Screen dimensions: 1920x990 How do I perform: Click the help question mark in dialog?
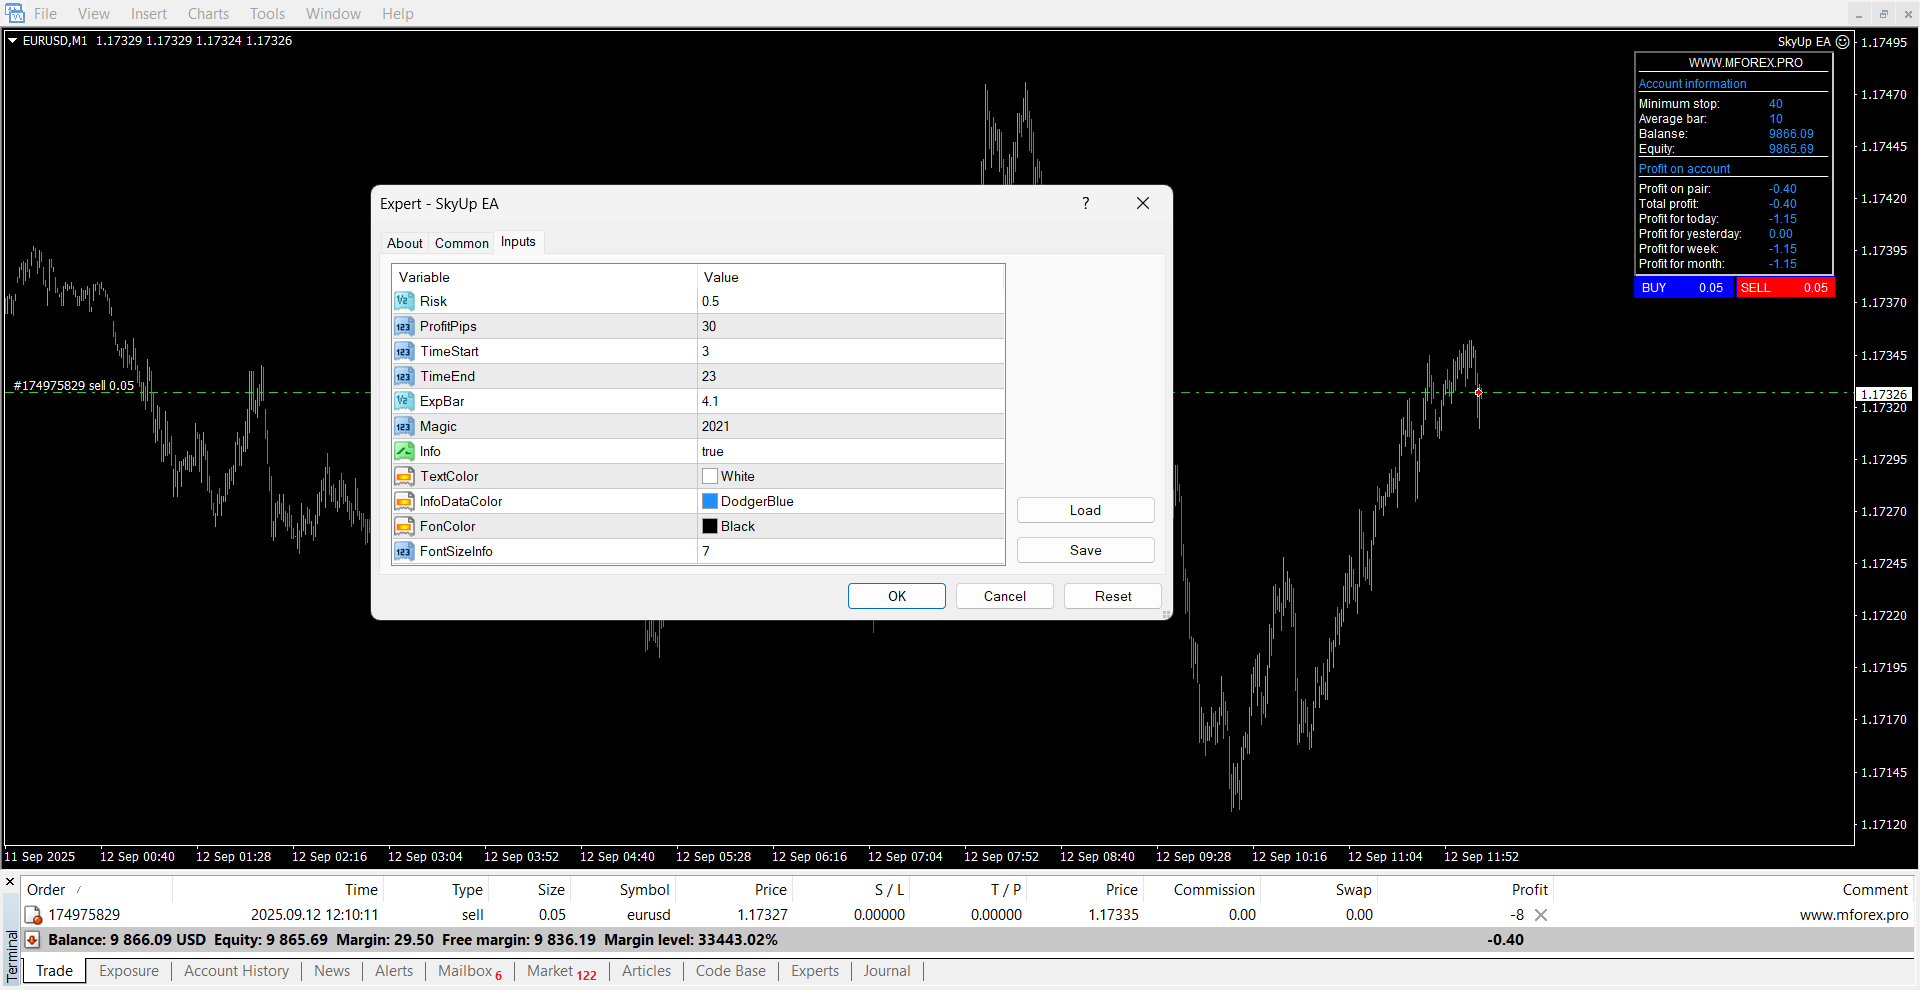pos(1085,203)
